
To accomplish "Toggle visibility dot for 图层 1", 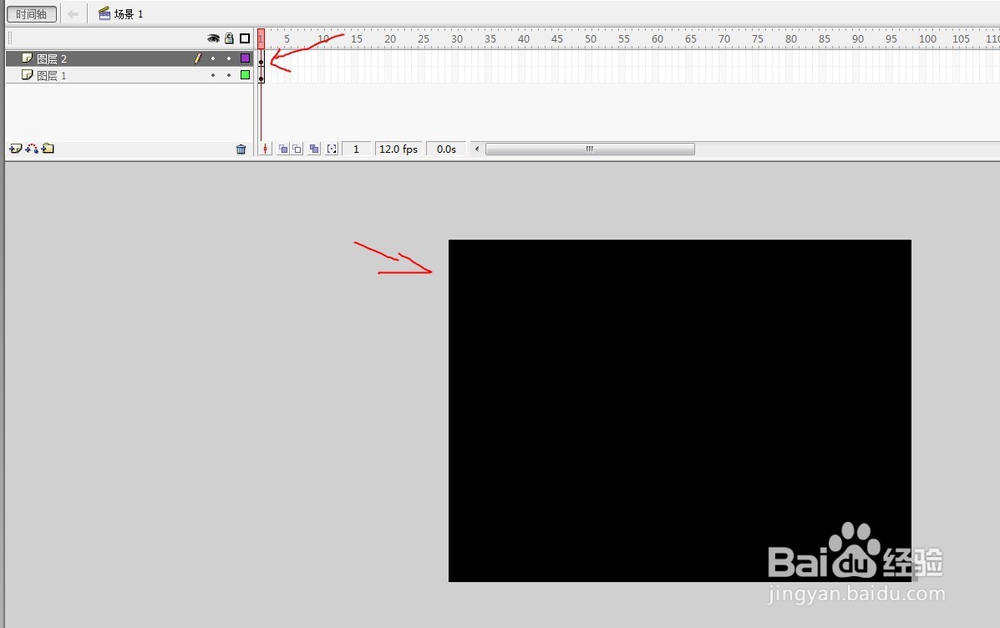I will point(213,75).
